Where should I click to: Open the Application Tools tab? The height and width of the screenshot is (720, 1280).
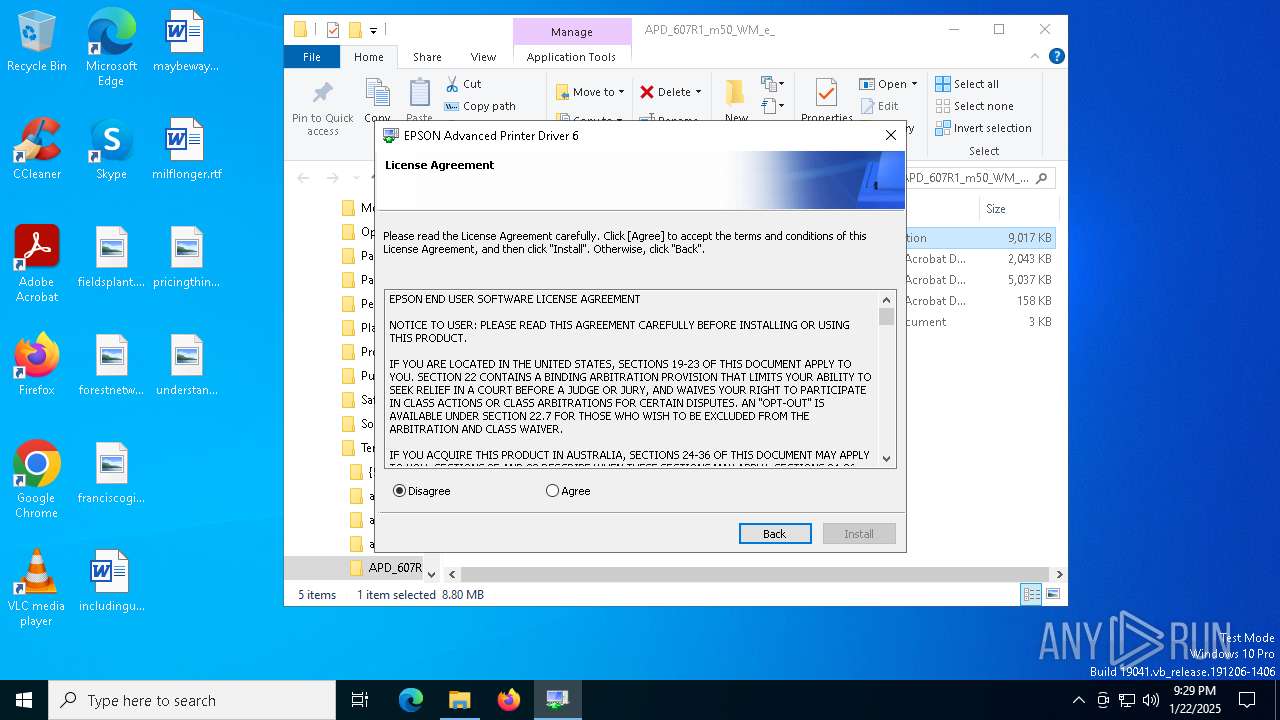571,57
